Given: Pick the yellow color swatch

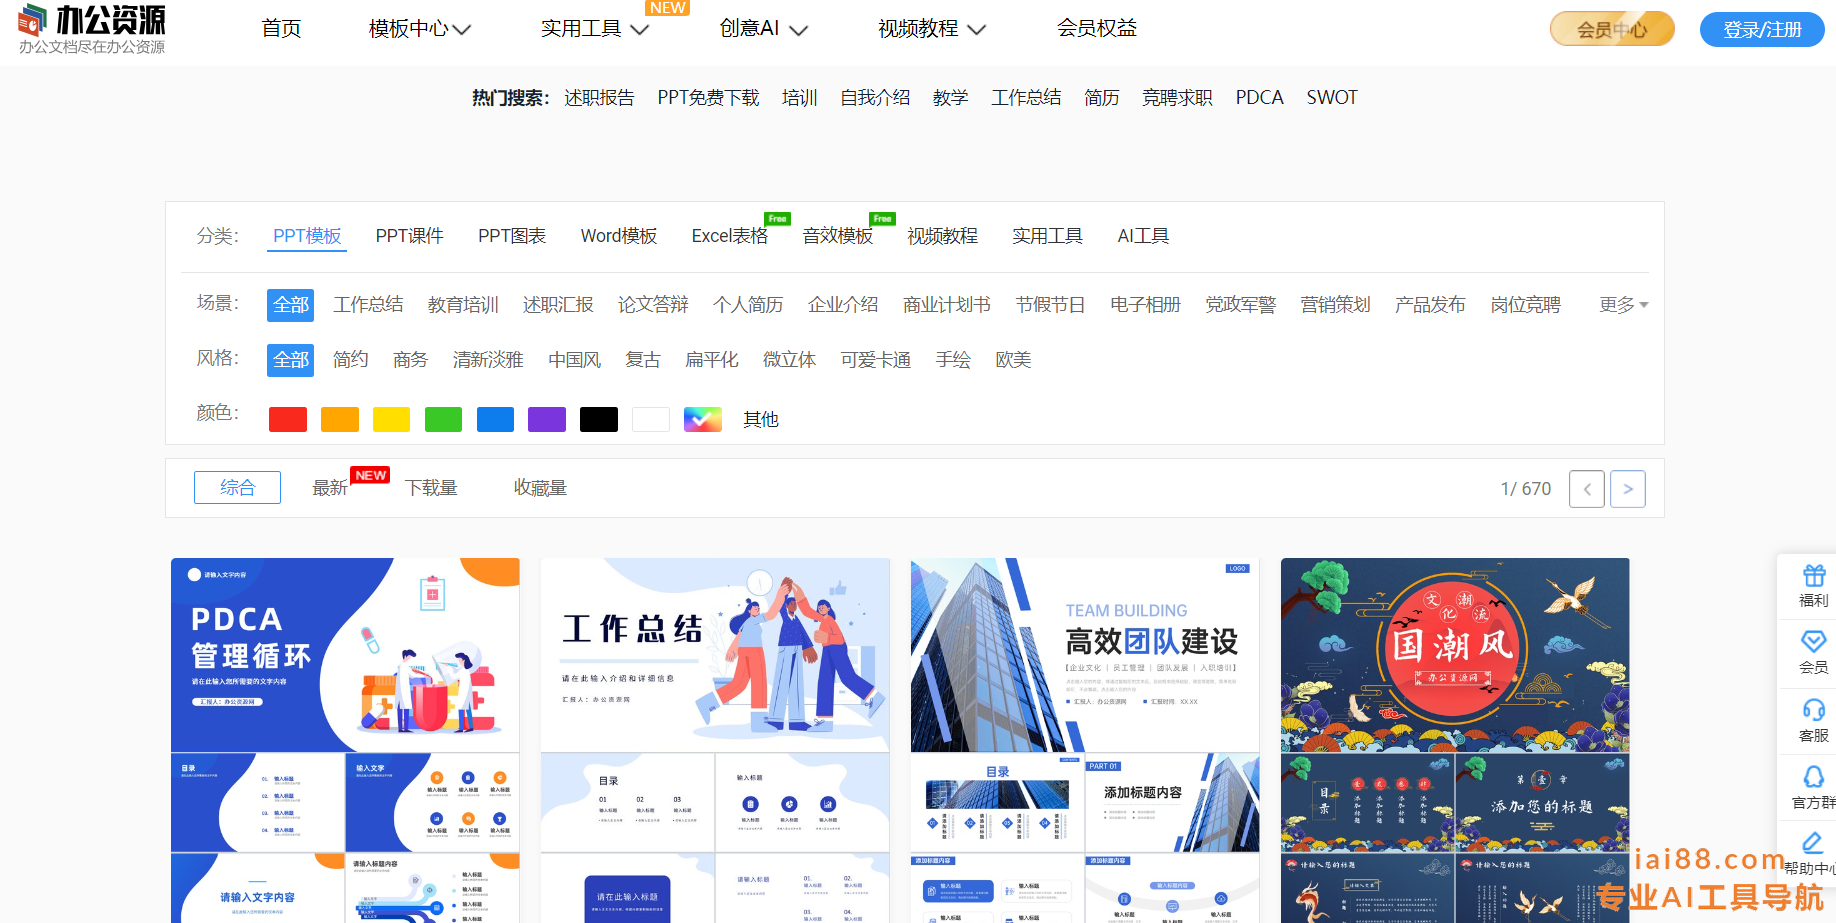Looking at the screenshot, I should tap(392, 419).
